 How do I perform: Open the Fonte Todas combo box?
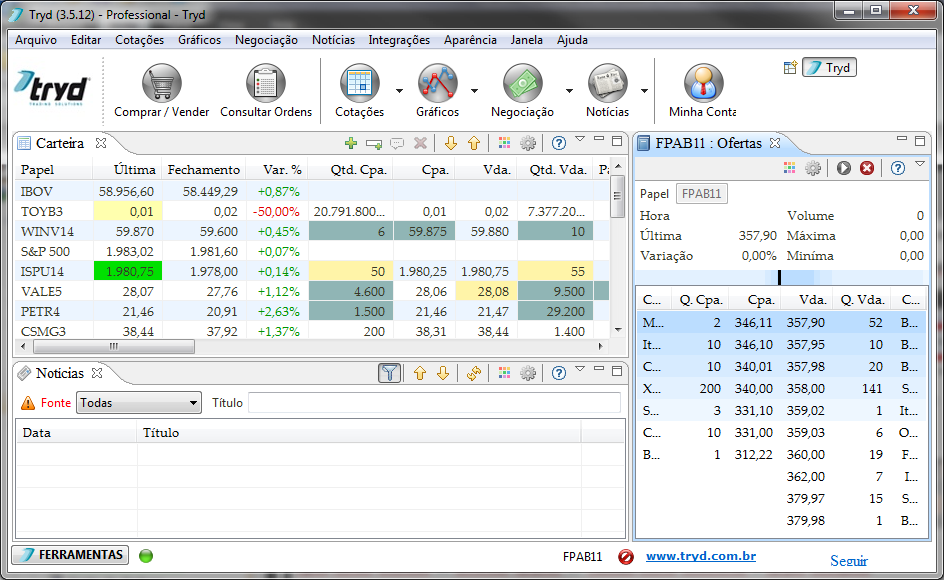[138, 402]
